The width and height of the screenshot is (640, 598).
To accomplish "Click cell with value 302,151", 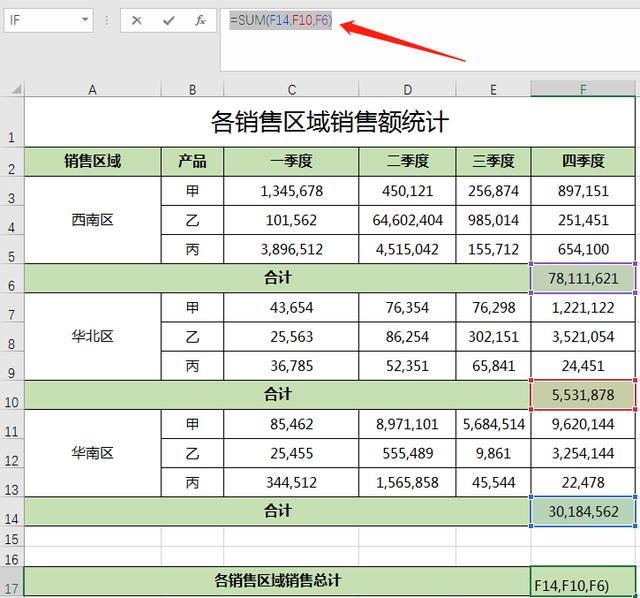I will point(493,337).
